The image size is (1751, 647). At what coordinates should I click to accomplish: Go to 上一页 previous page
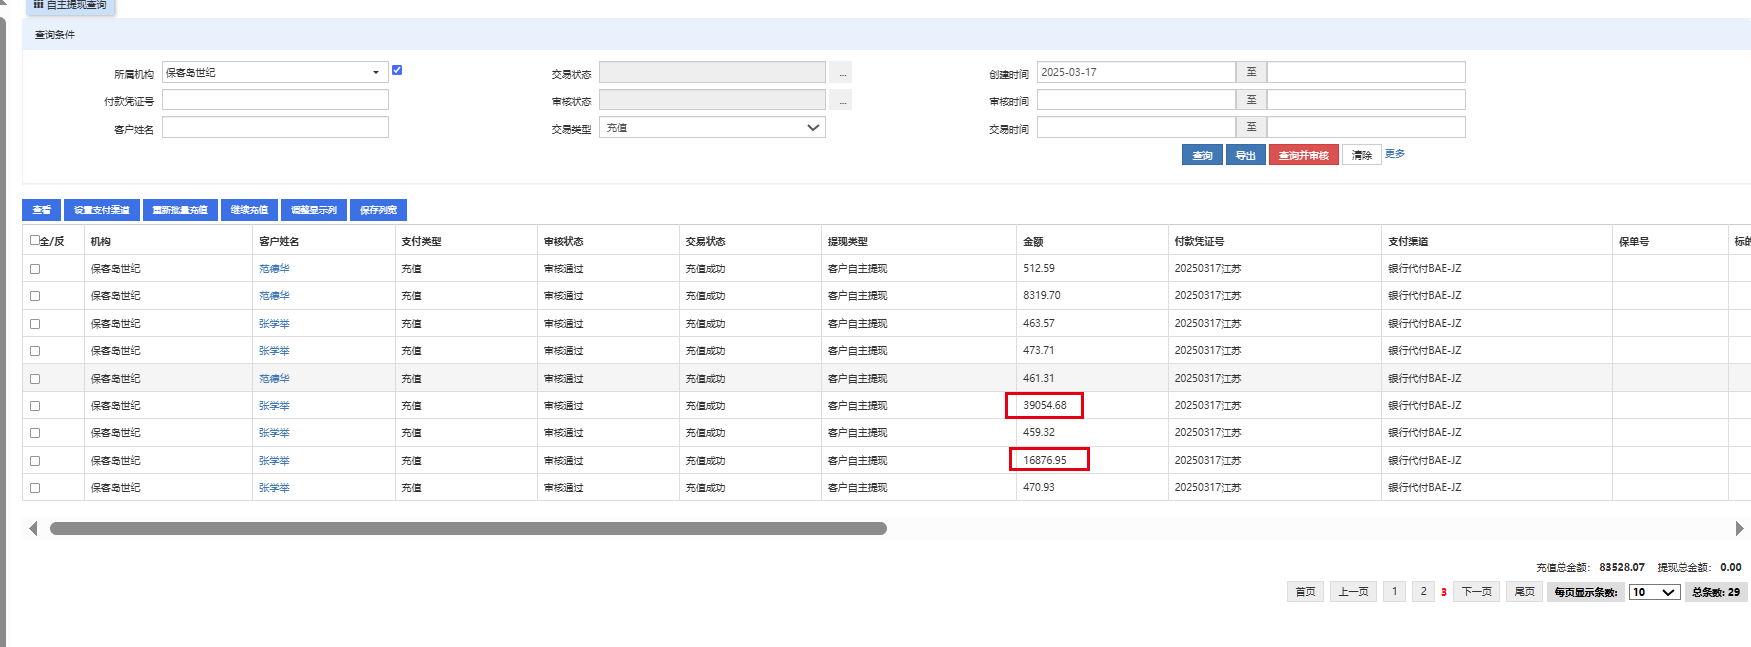point(1353,592)
